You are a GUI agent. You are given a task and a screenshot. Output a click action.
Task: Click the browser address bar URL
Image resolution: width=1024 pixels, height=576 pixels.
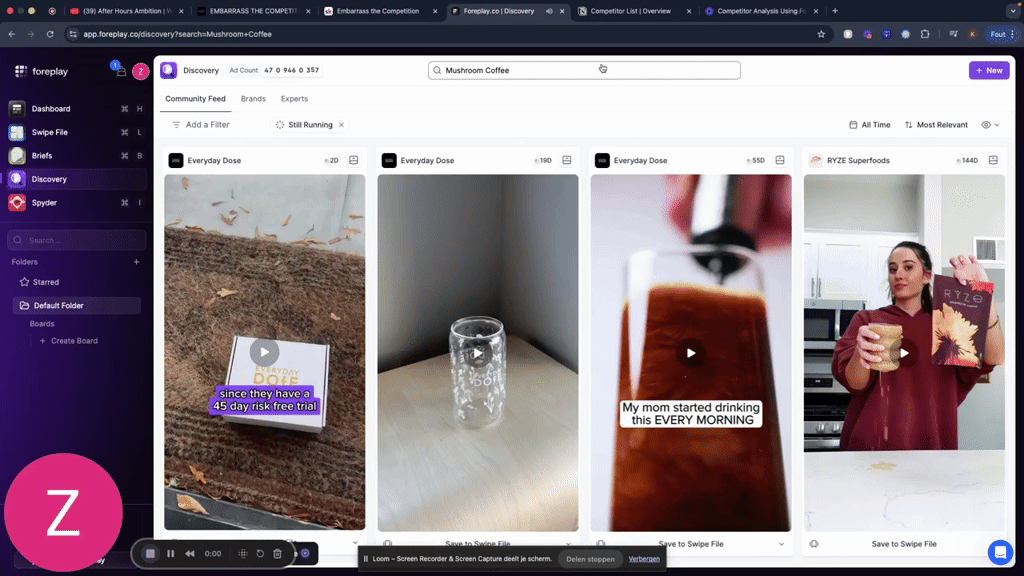coord(178,34)
